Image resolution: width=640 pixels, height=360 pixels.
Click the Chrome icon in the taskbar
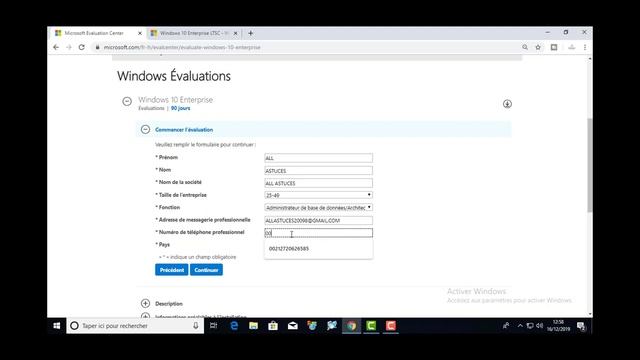click(351, 326)
